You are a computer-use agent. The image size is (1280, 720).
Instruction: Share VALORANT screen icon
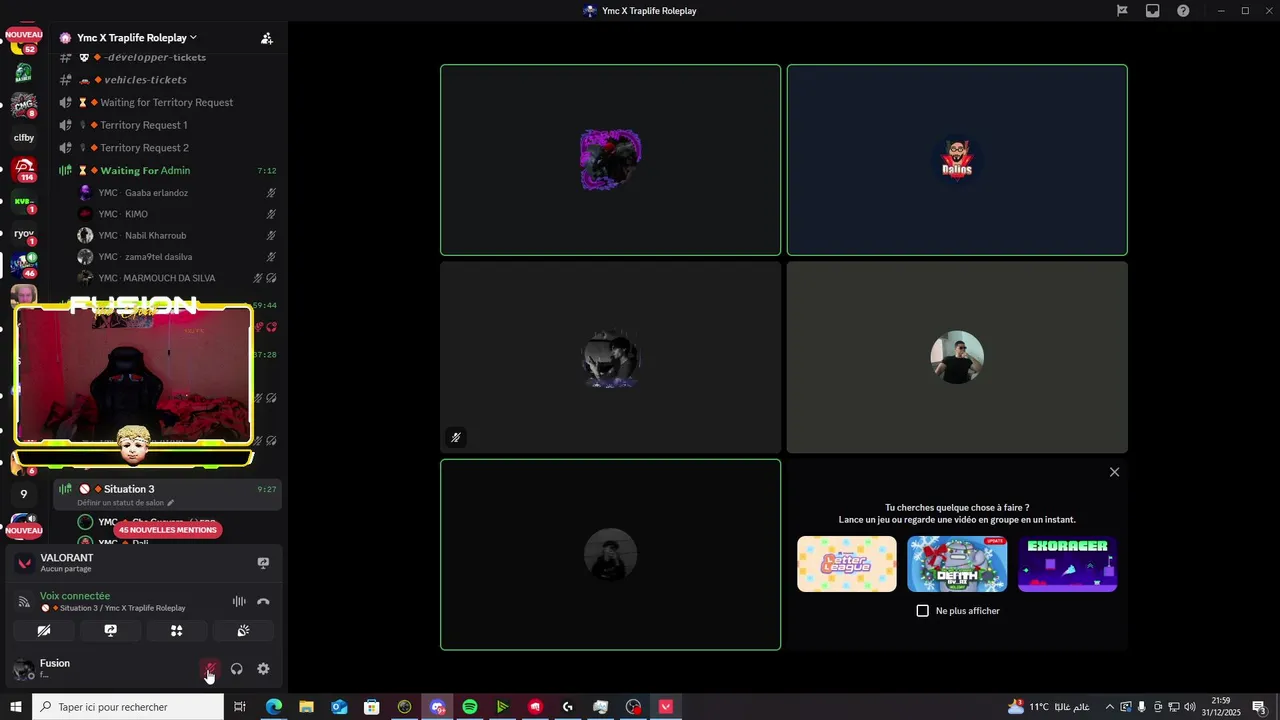[263, 563]
